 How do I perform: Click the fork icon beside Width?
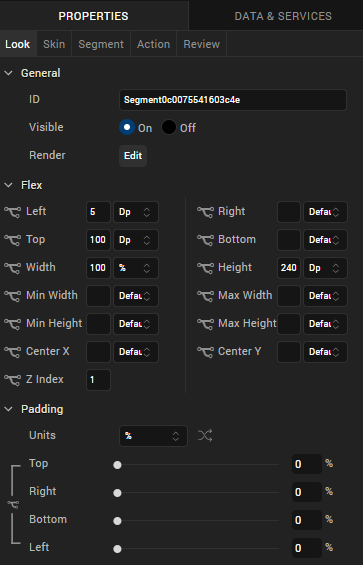[x=13, y=268]
